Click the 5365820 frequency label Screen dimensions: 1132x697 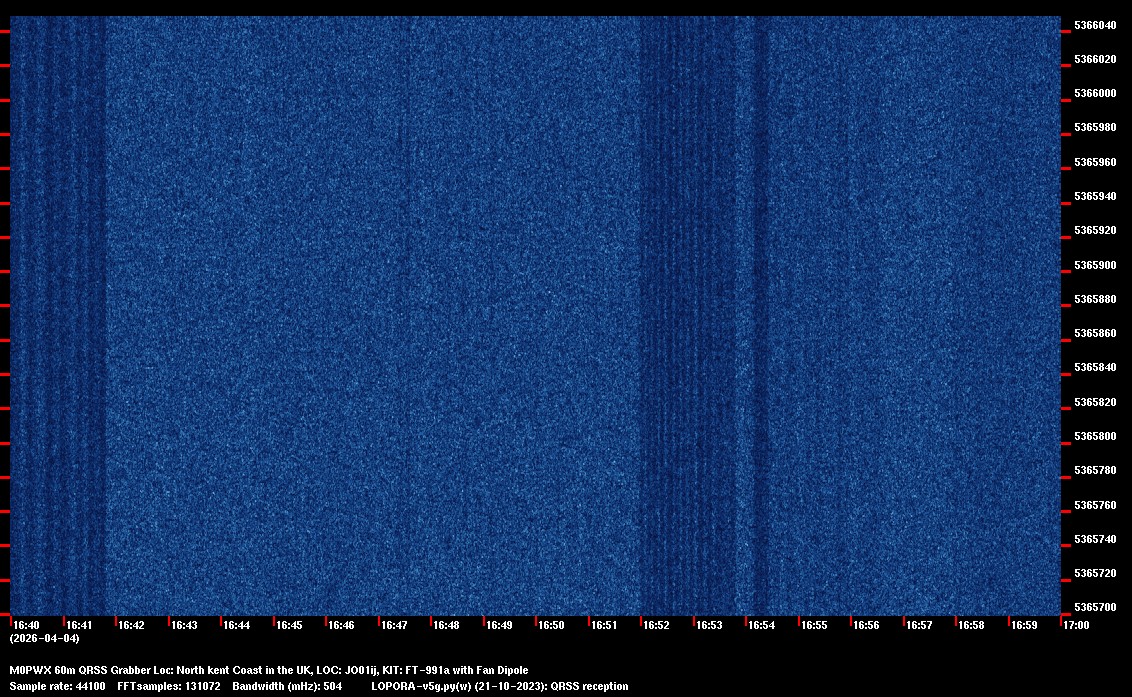click(1095, 402)
